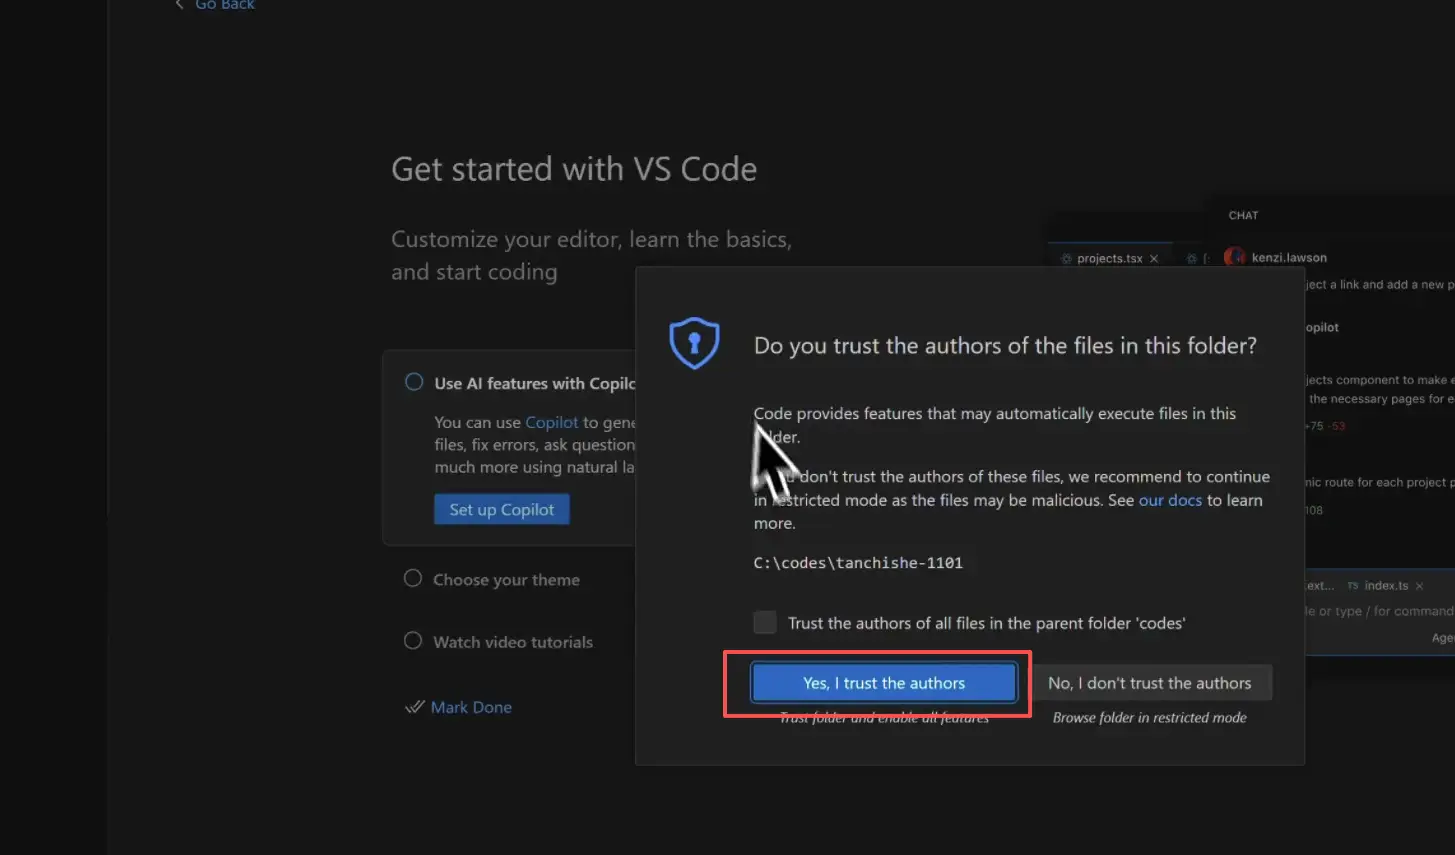
Task: Click the 'Mark Done' link
Action: 471,707
